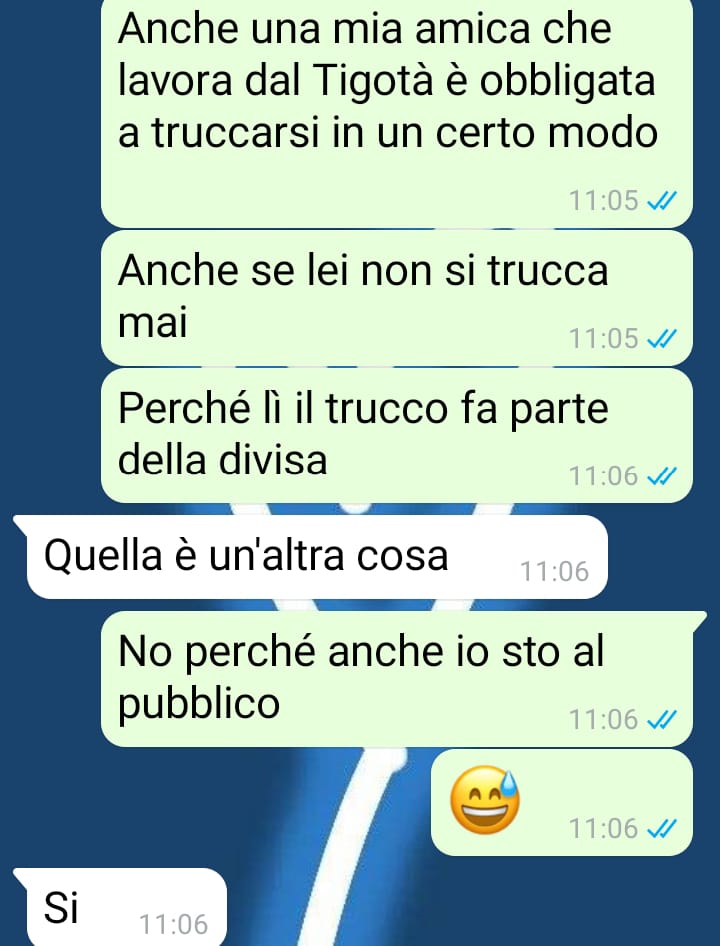This screenshot has height=946, width=720.
Task: Tap the word 'Tigotà' in the first message
Action: coord(374,80)
